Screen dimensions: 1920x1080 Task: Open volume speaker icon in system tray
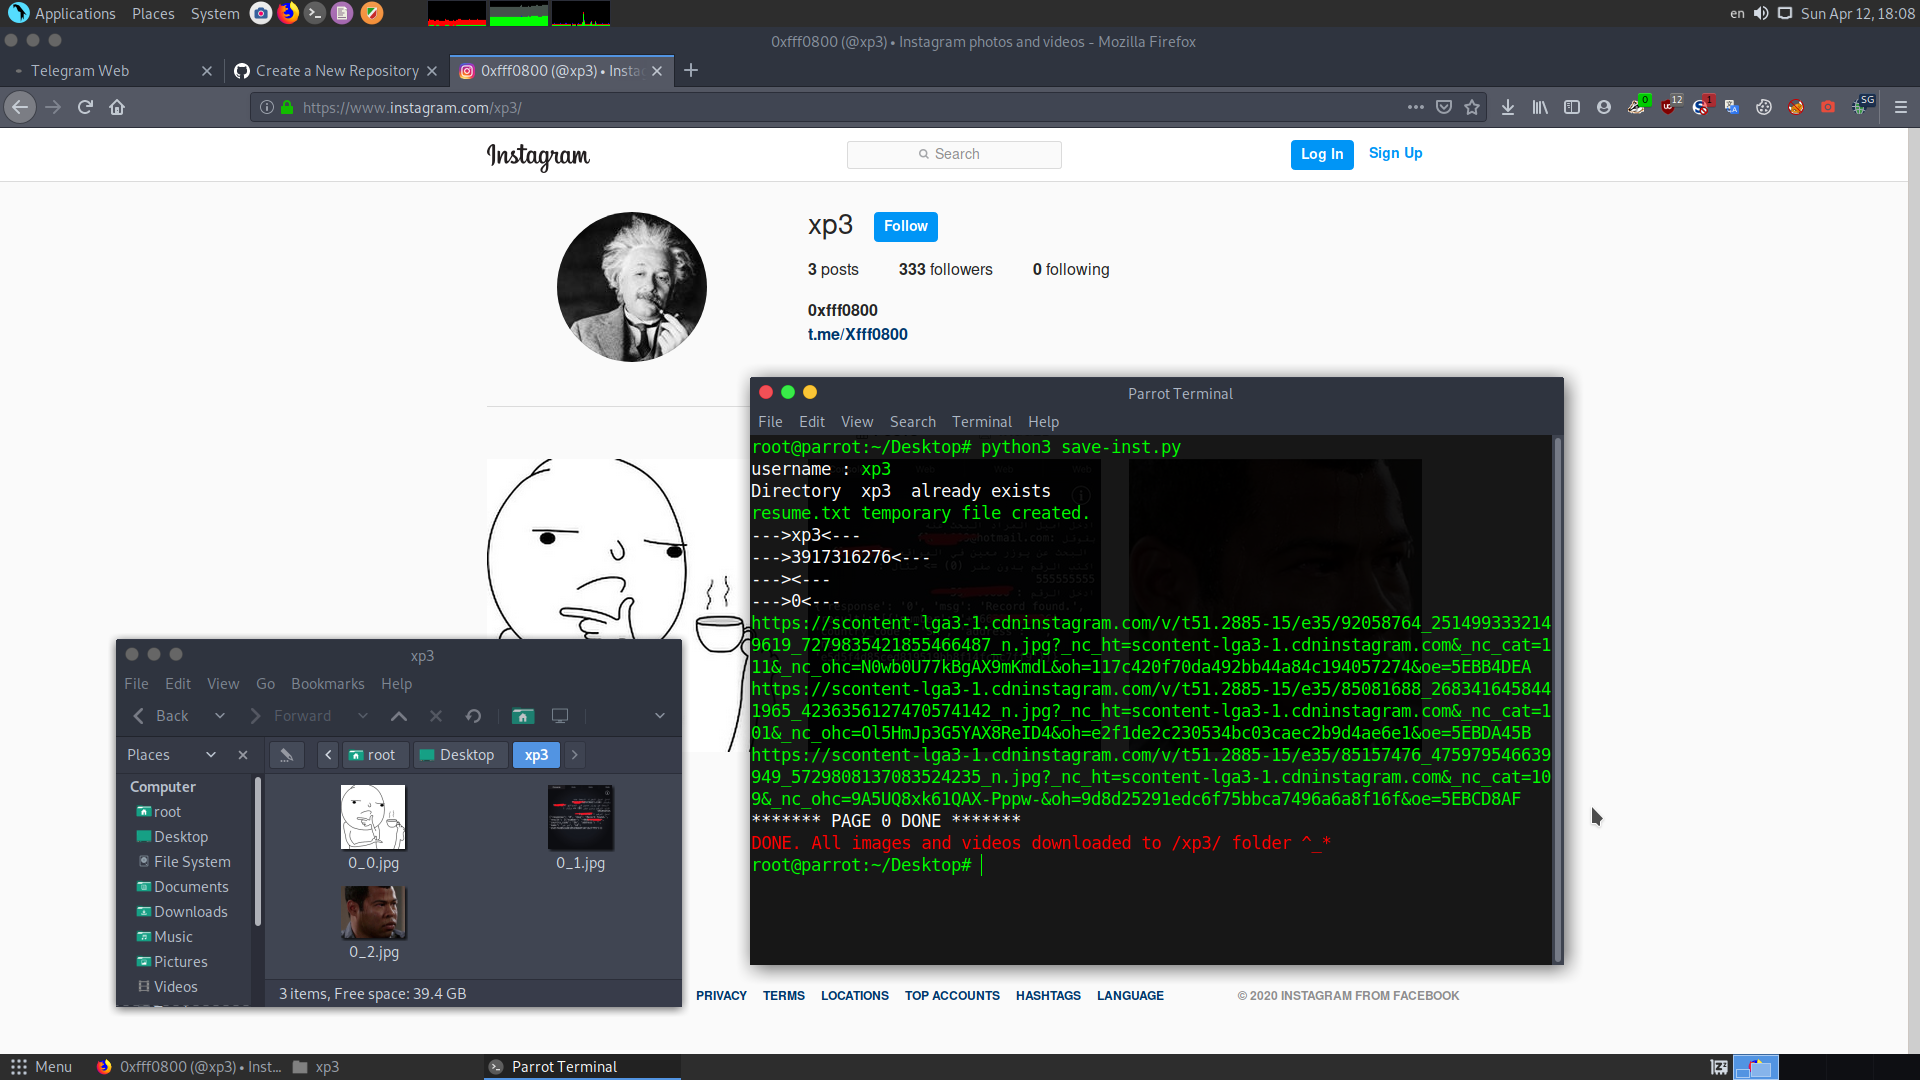1761,14
